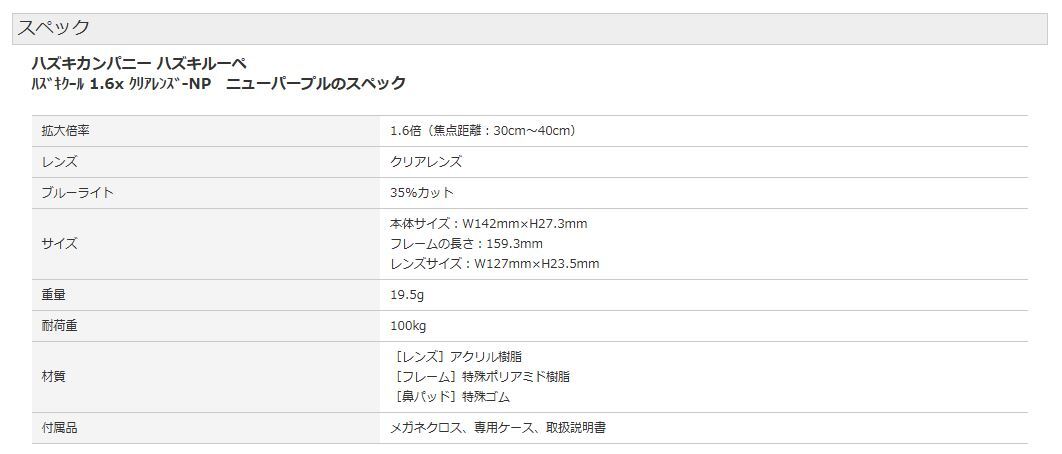The image size is (1062, 454).
Task: Click the 35%カット value
Action: (422, 193)
